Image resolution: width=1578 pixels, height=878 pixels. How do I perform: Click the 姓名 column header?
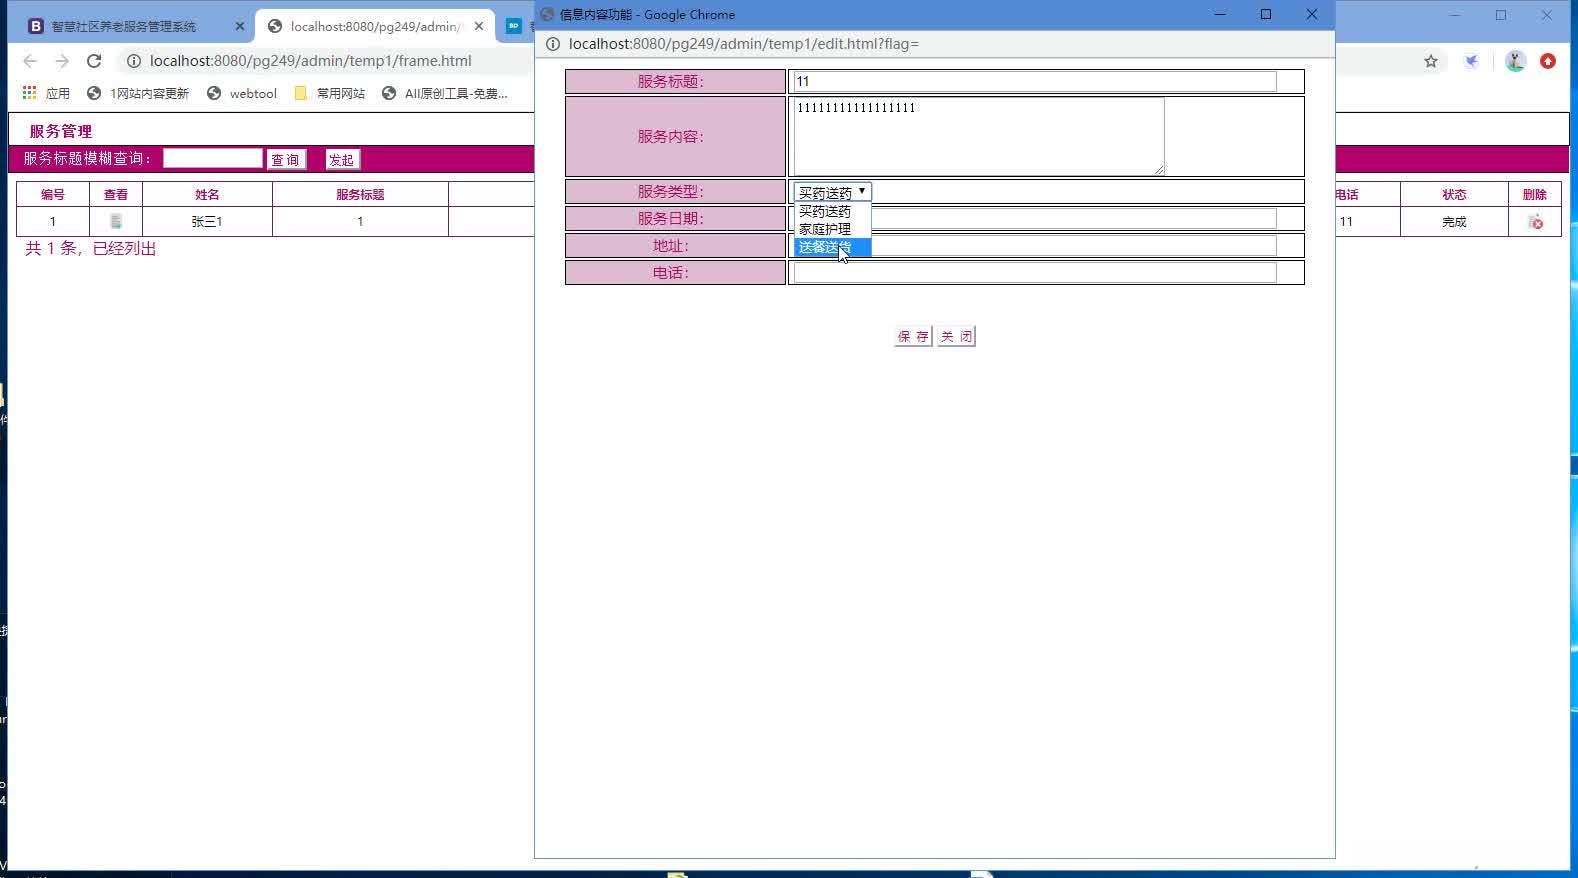click(x=207, y=195)
